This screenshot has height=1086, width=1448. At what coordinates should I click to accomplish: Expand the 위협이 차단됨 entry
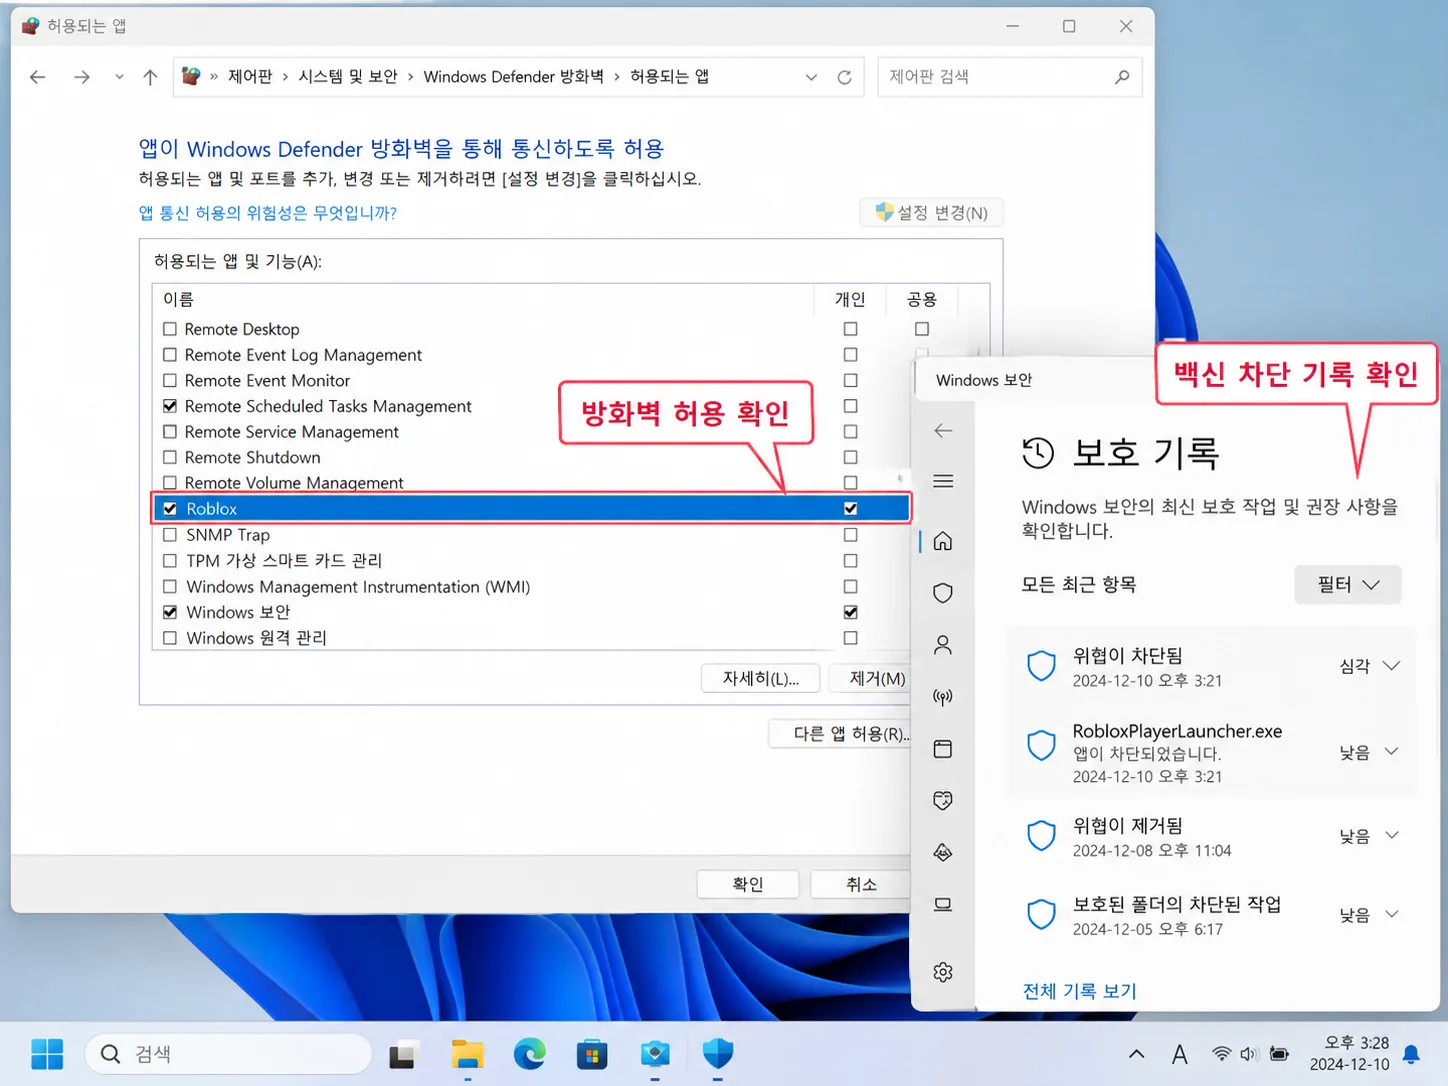(1392, 666)
